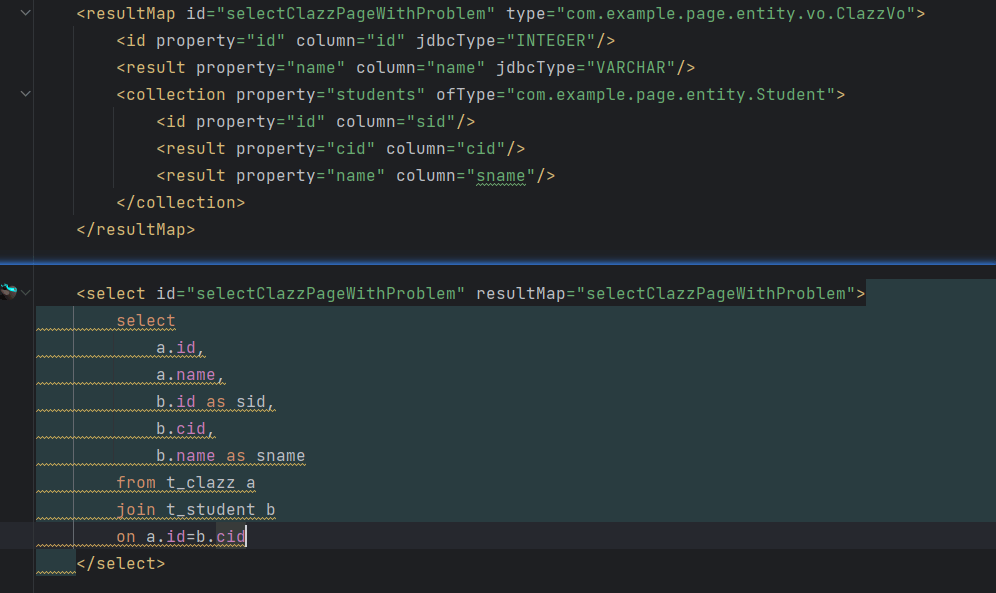The width and height of the screenshot is (996, 593).
Task: Collapse the resultMap element using its fold arrow
Action: click(25, 13)
